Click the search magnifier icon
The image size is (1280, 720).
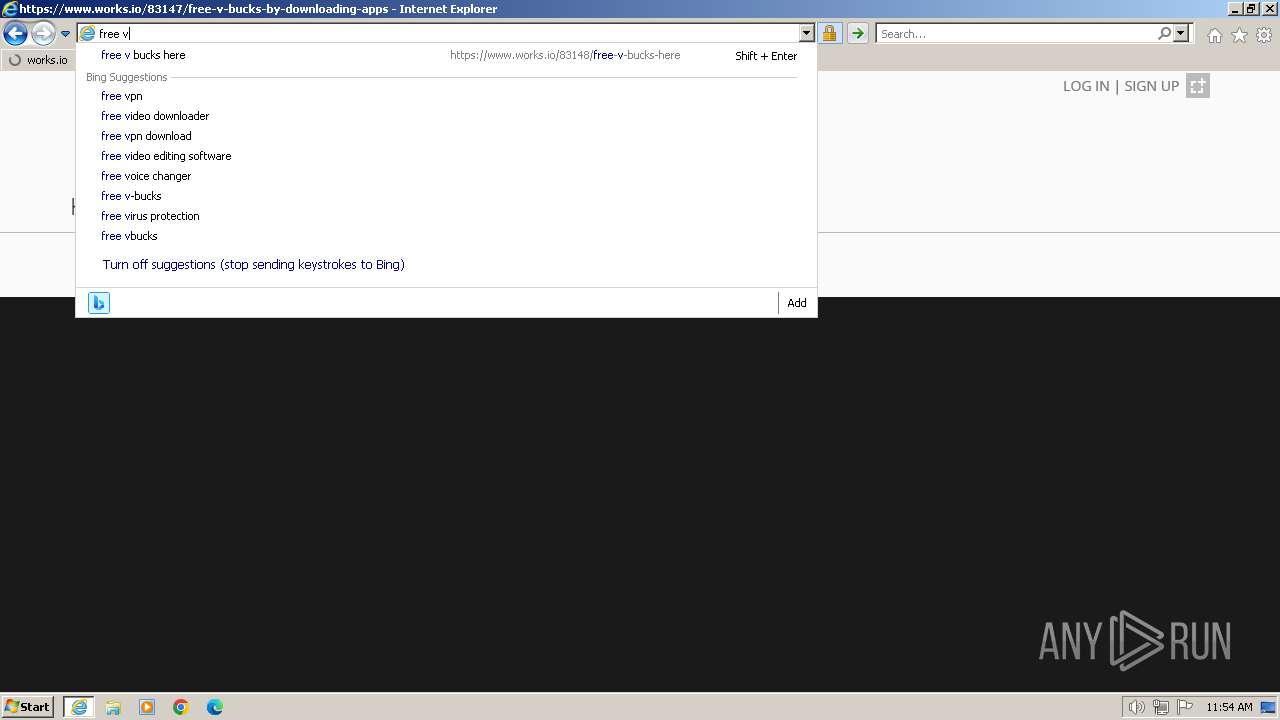1164,33
